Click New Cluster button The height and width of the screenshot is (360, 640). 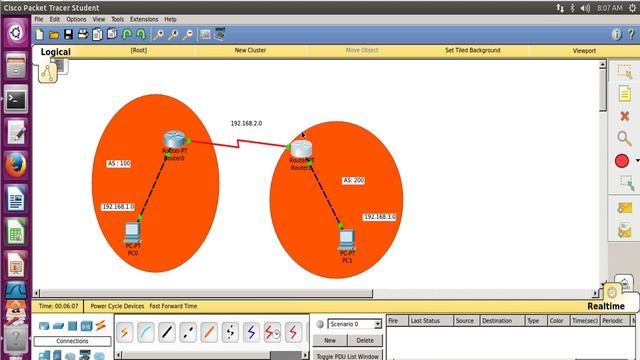(x=250, y=50)
